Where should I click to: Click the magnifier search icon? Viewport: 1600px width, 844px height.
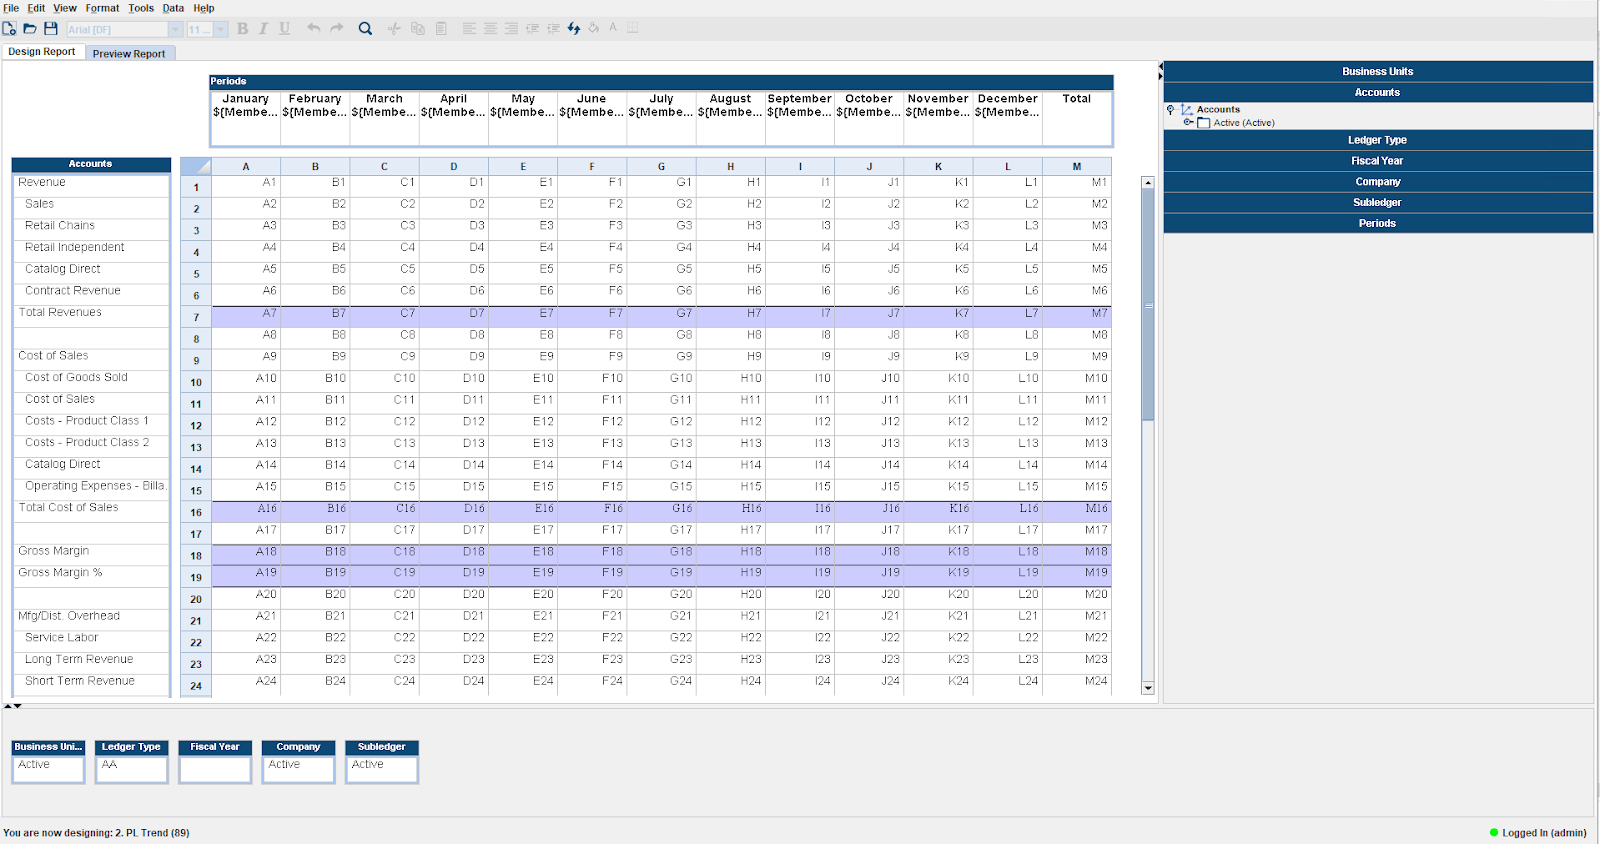pos(365,29)
